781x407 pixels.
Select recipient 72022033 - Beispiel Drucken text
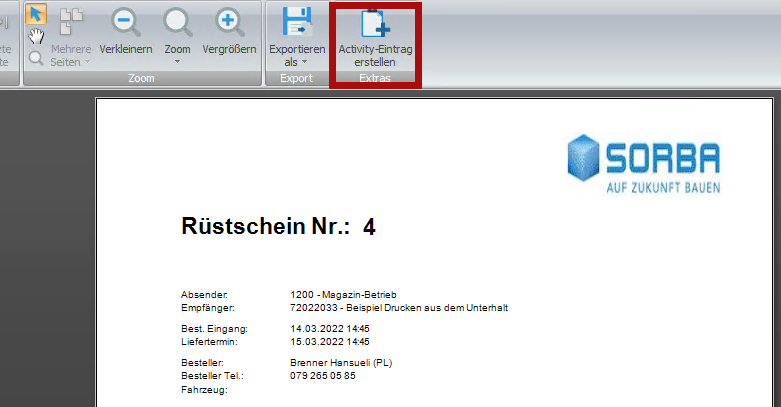pos(399,308)
